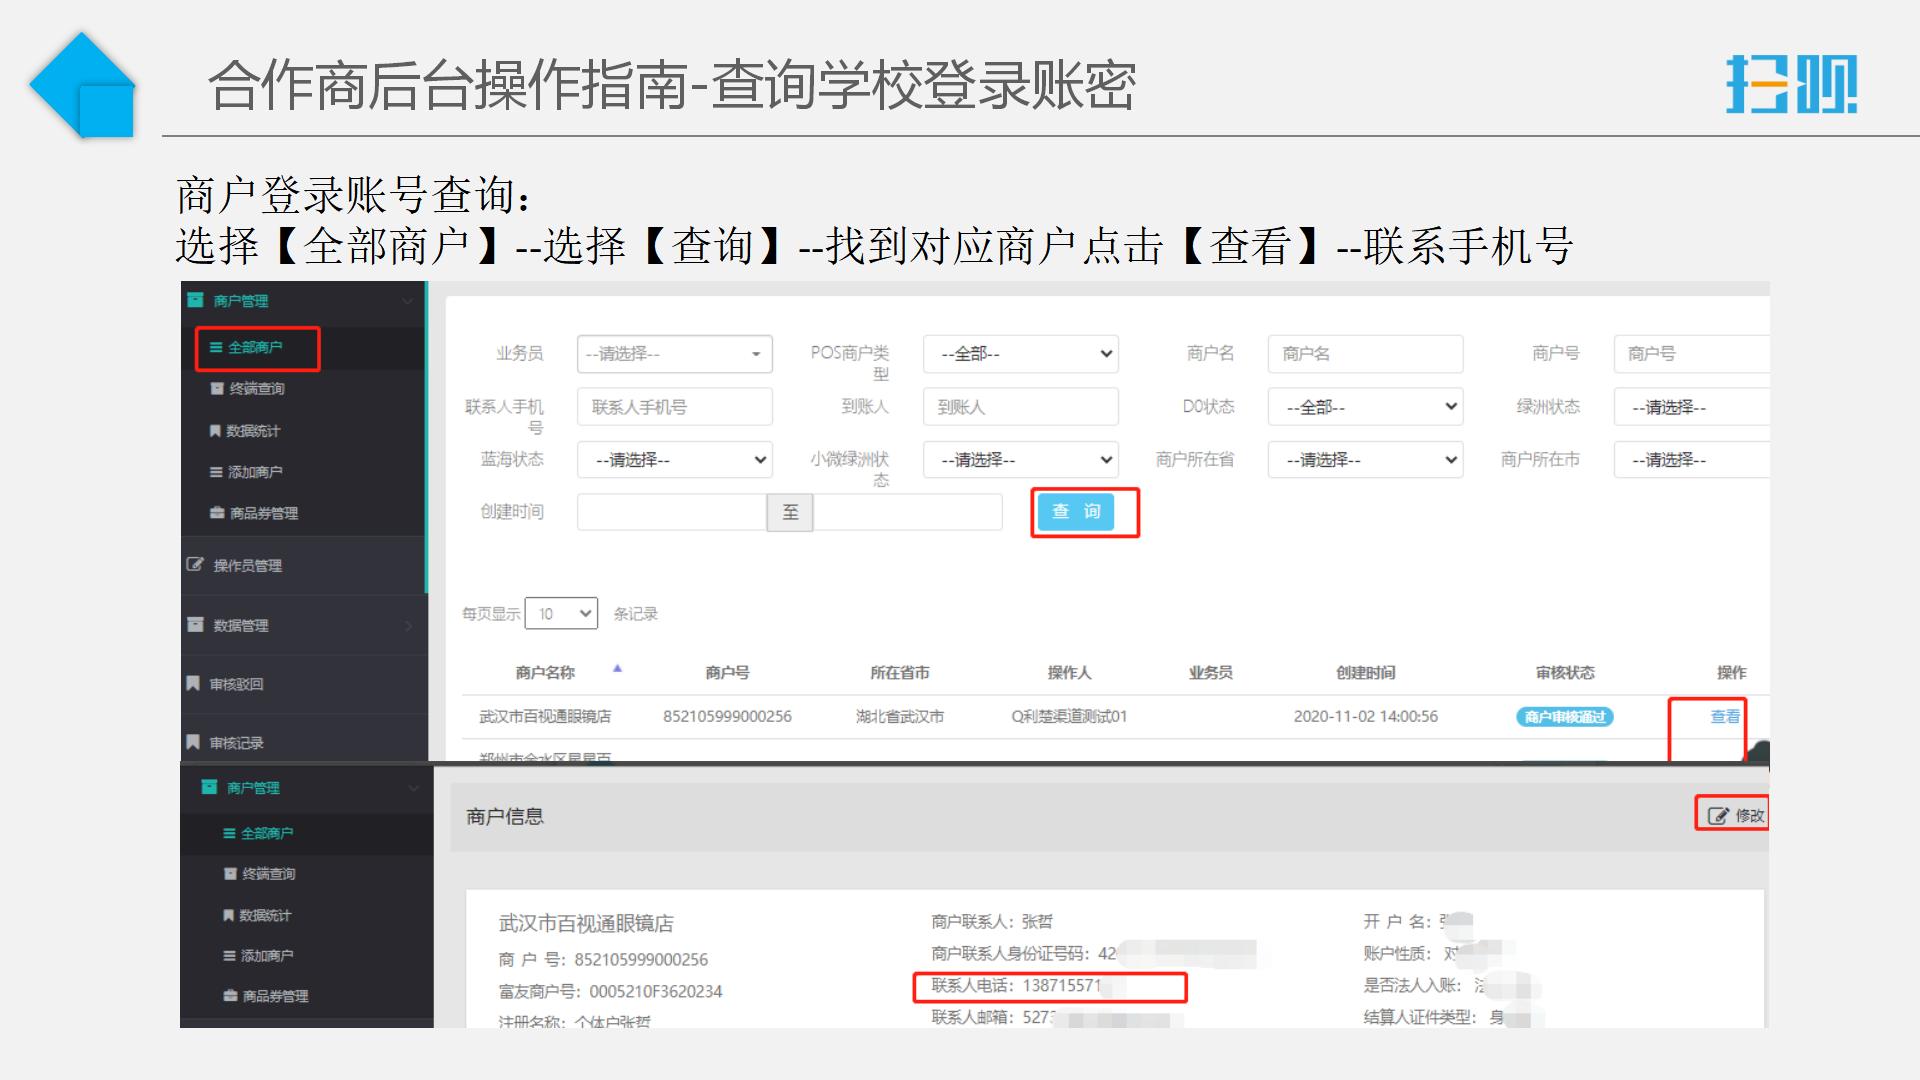The image size is (1920, 1080).
Task: Open 数据统计 in lower sidebar
Action: tap(258, 916)
